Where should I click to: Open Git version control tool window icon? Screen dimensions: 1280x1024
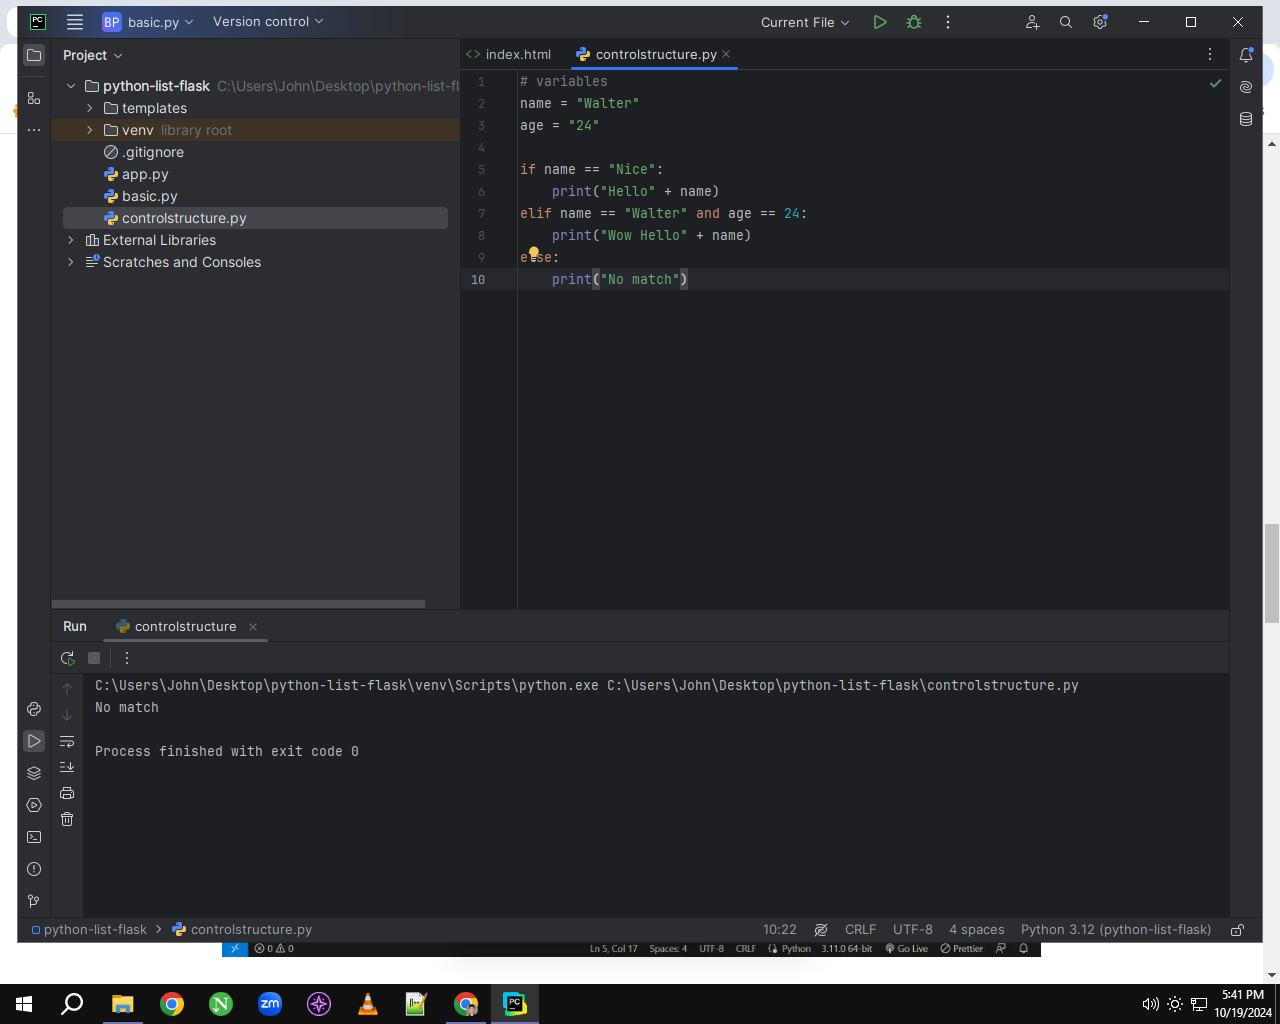(x=34, y=901)
